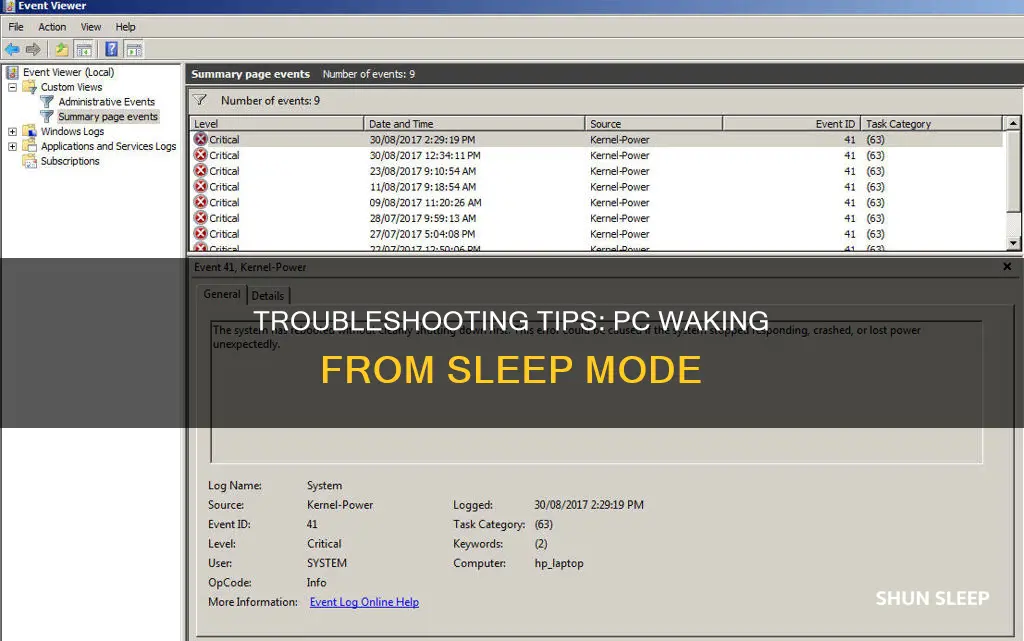Expand Applications and Services Logs node
This screenshot has height=641, width=1024.
[x=12, y=146]
